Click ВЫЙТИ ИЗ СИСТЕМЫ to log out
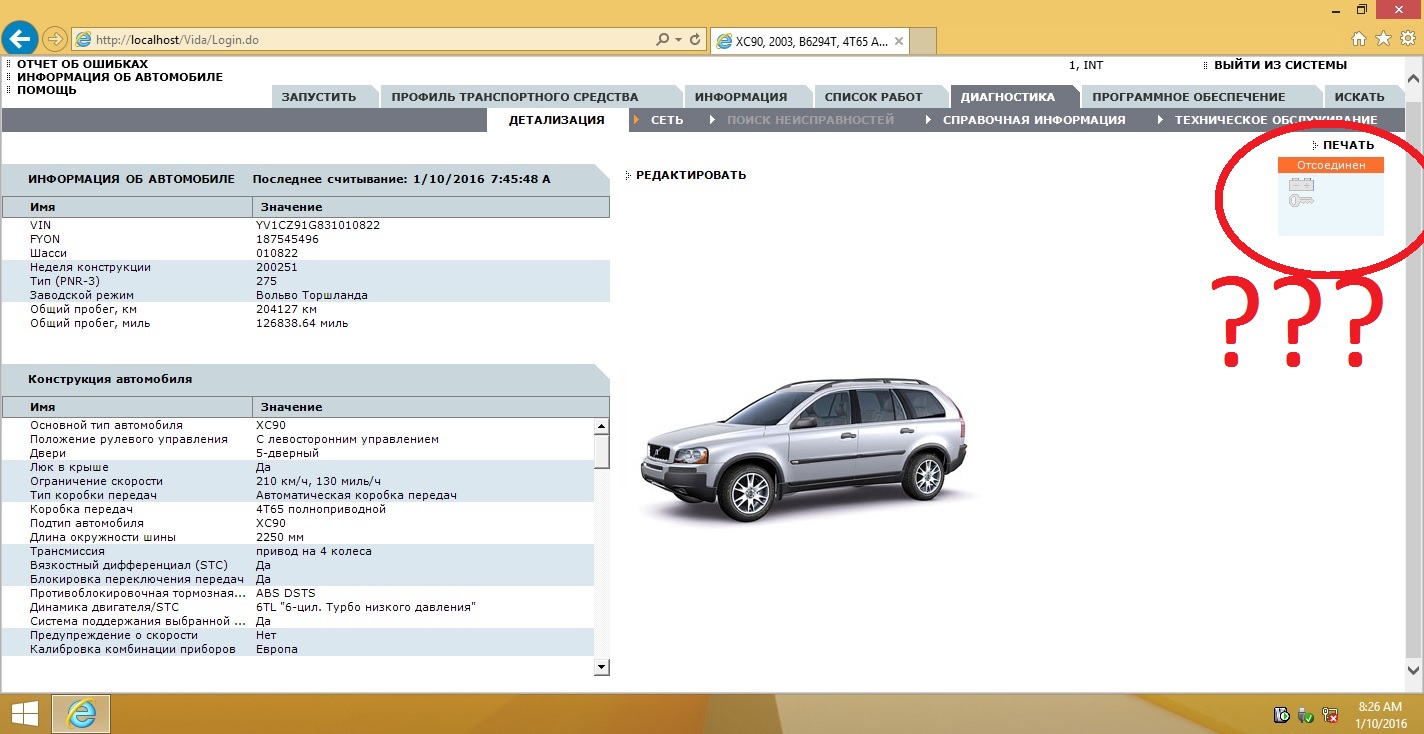 pyautogui.click(x=1280, y=65)
